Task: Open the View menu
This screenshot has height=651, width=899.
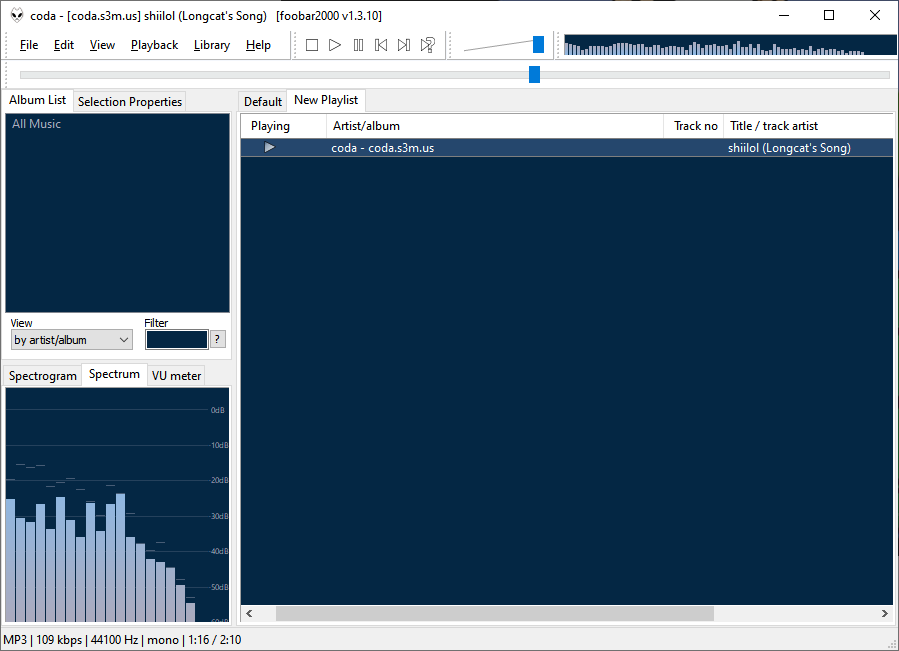Action: pyautogui.click(x=102, y=45)
